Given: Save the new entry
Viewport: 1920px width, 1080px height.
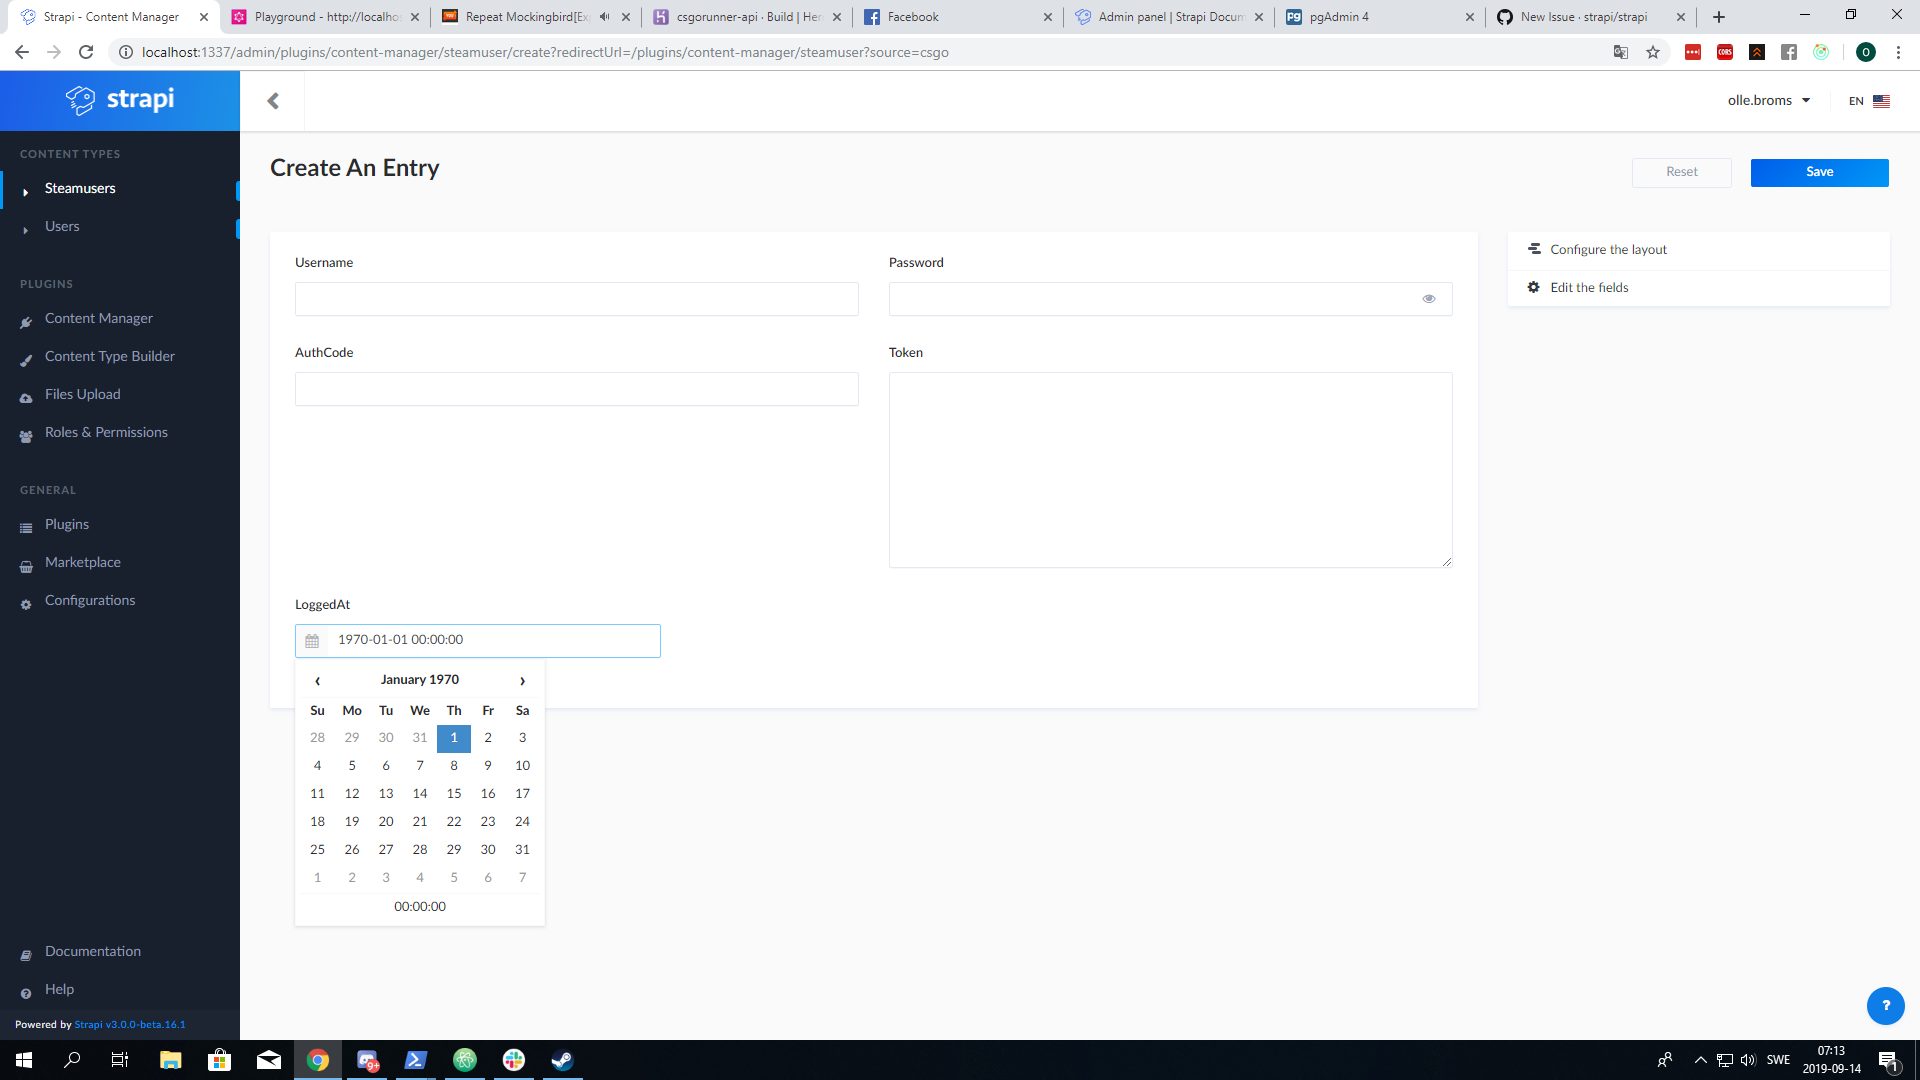Looking at the screenshot, I should 1819,171.
